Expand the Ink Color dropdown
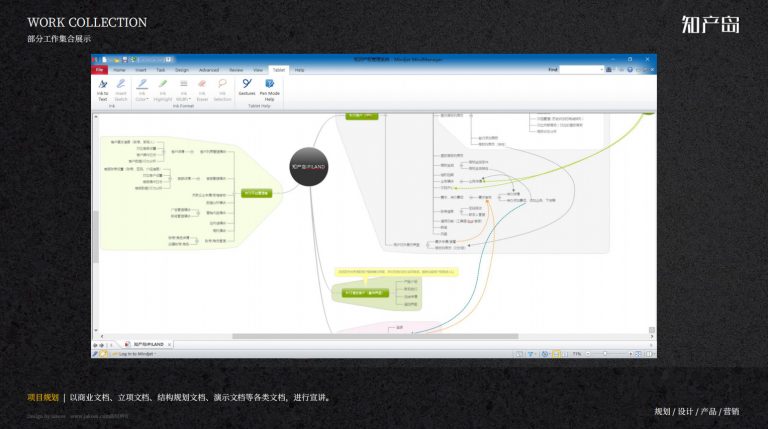The width and height of the screenshot is (768, 429). (x=142, y=90)
